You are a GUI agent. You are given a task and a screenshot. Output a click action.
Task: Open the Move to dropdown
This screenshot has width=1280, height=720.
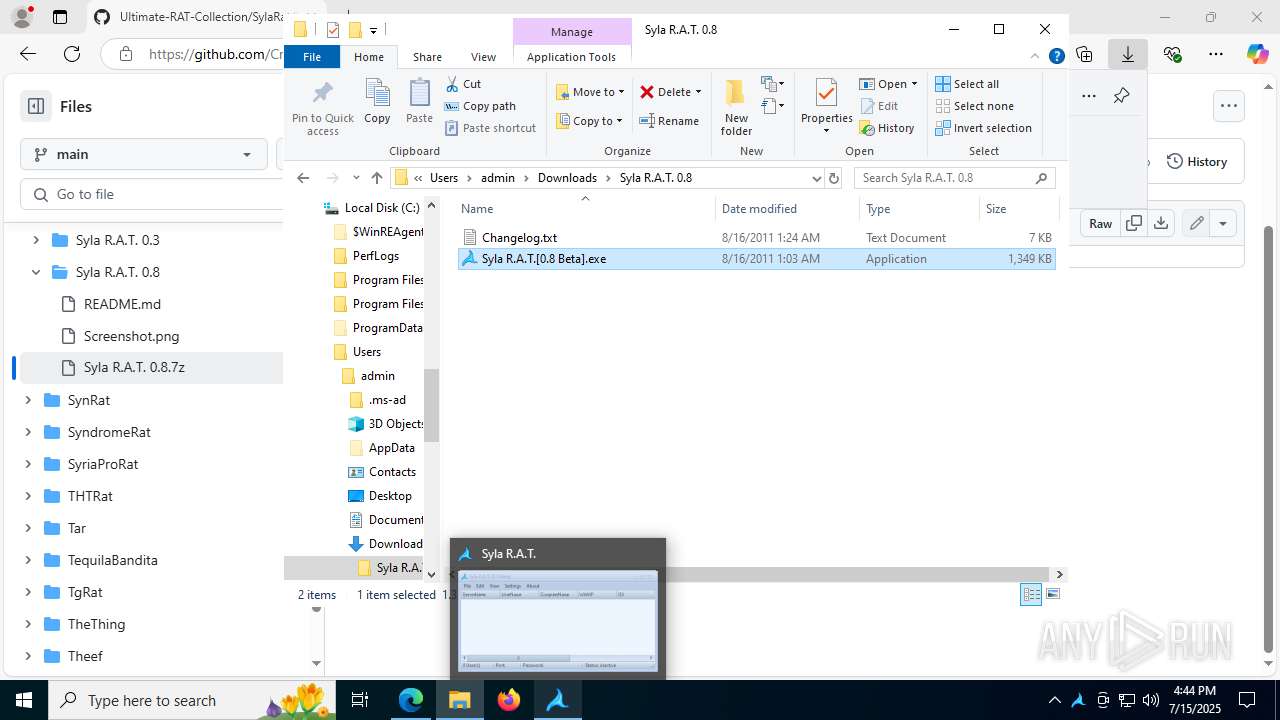[590, 92]
